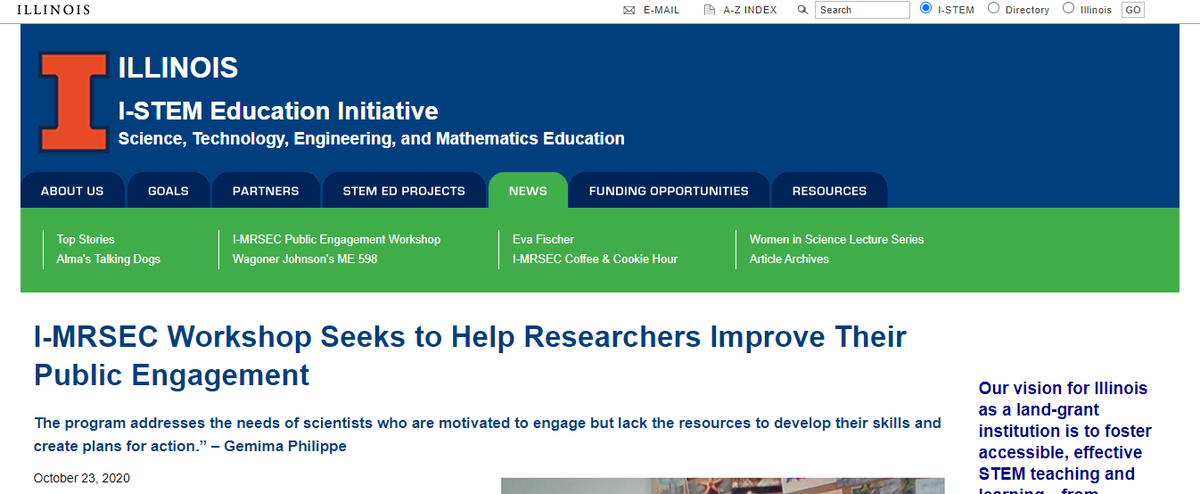
Task: Select the I-STEM search radio button
Action: 925,8
